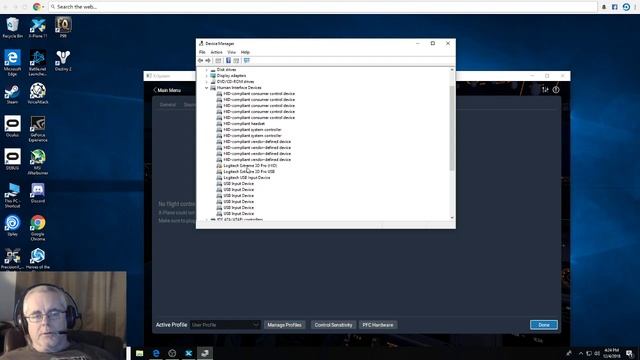Click the Back arrow in Device Manager toolbar
Viewport: 640px width, 360px height.
(200, 60)
